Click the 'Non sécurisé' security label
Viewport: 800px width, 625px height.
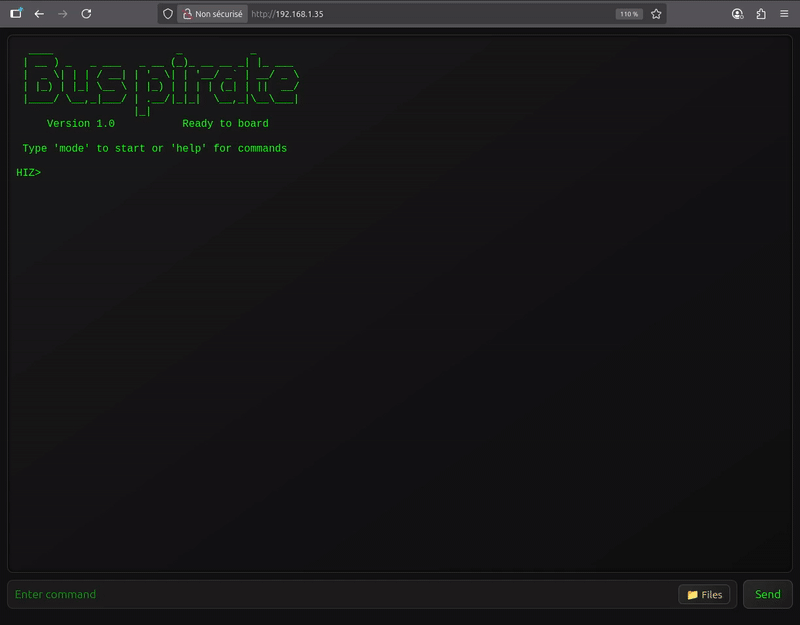(218, 14)
